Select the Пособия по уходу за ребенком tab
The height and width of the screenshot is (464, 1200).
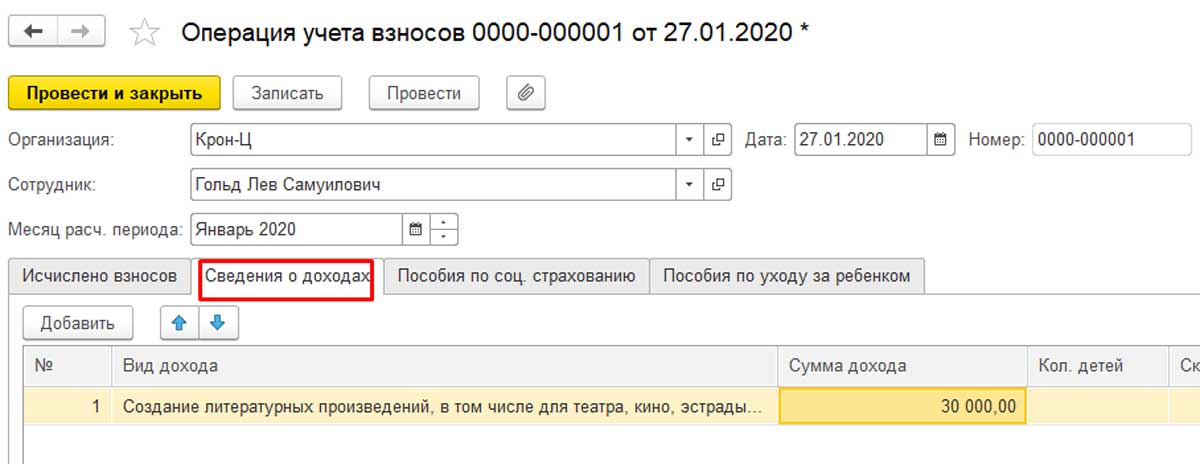tap(787, 276)
